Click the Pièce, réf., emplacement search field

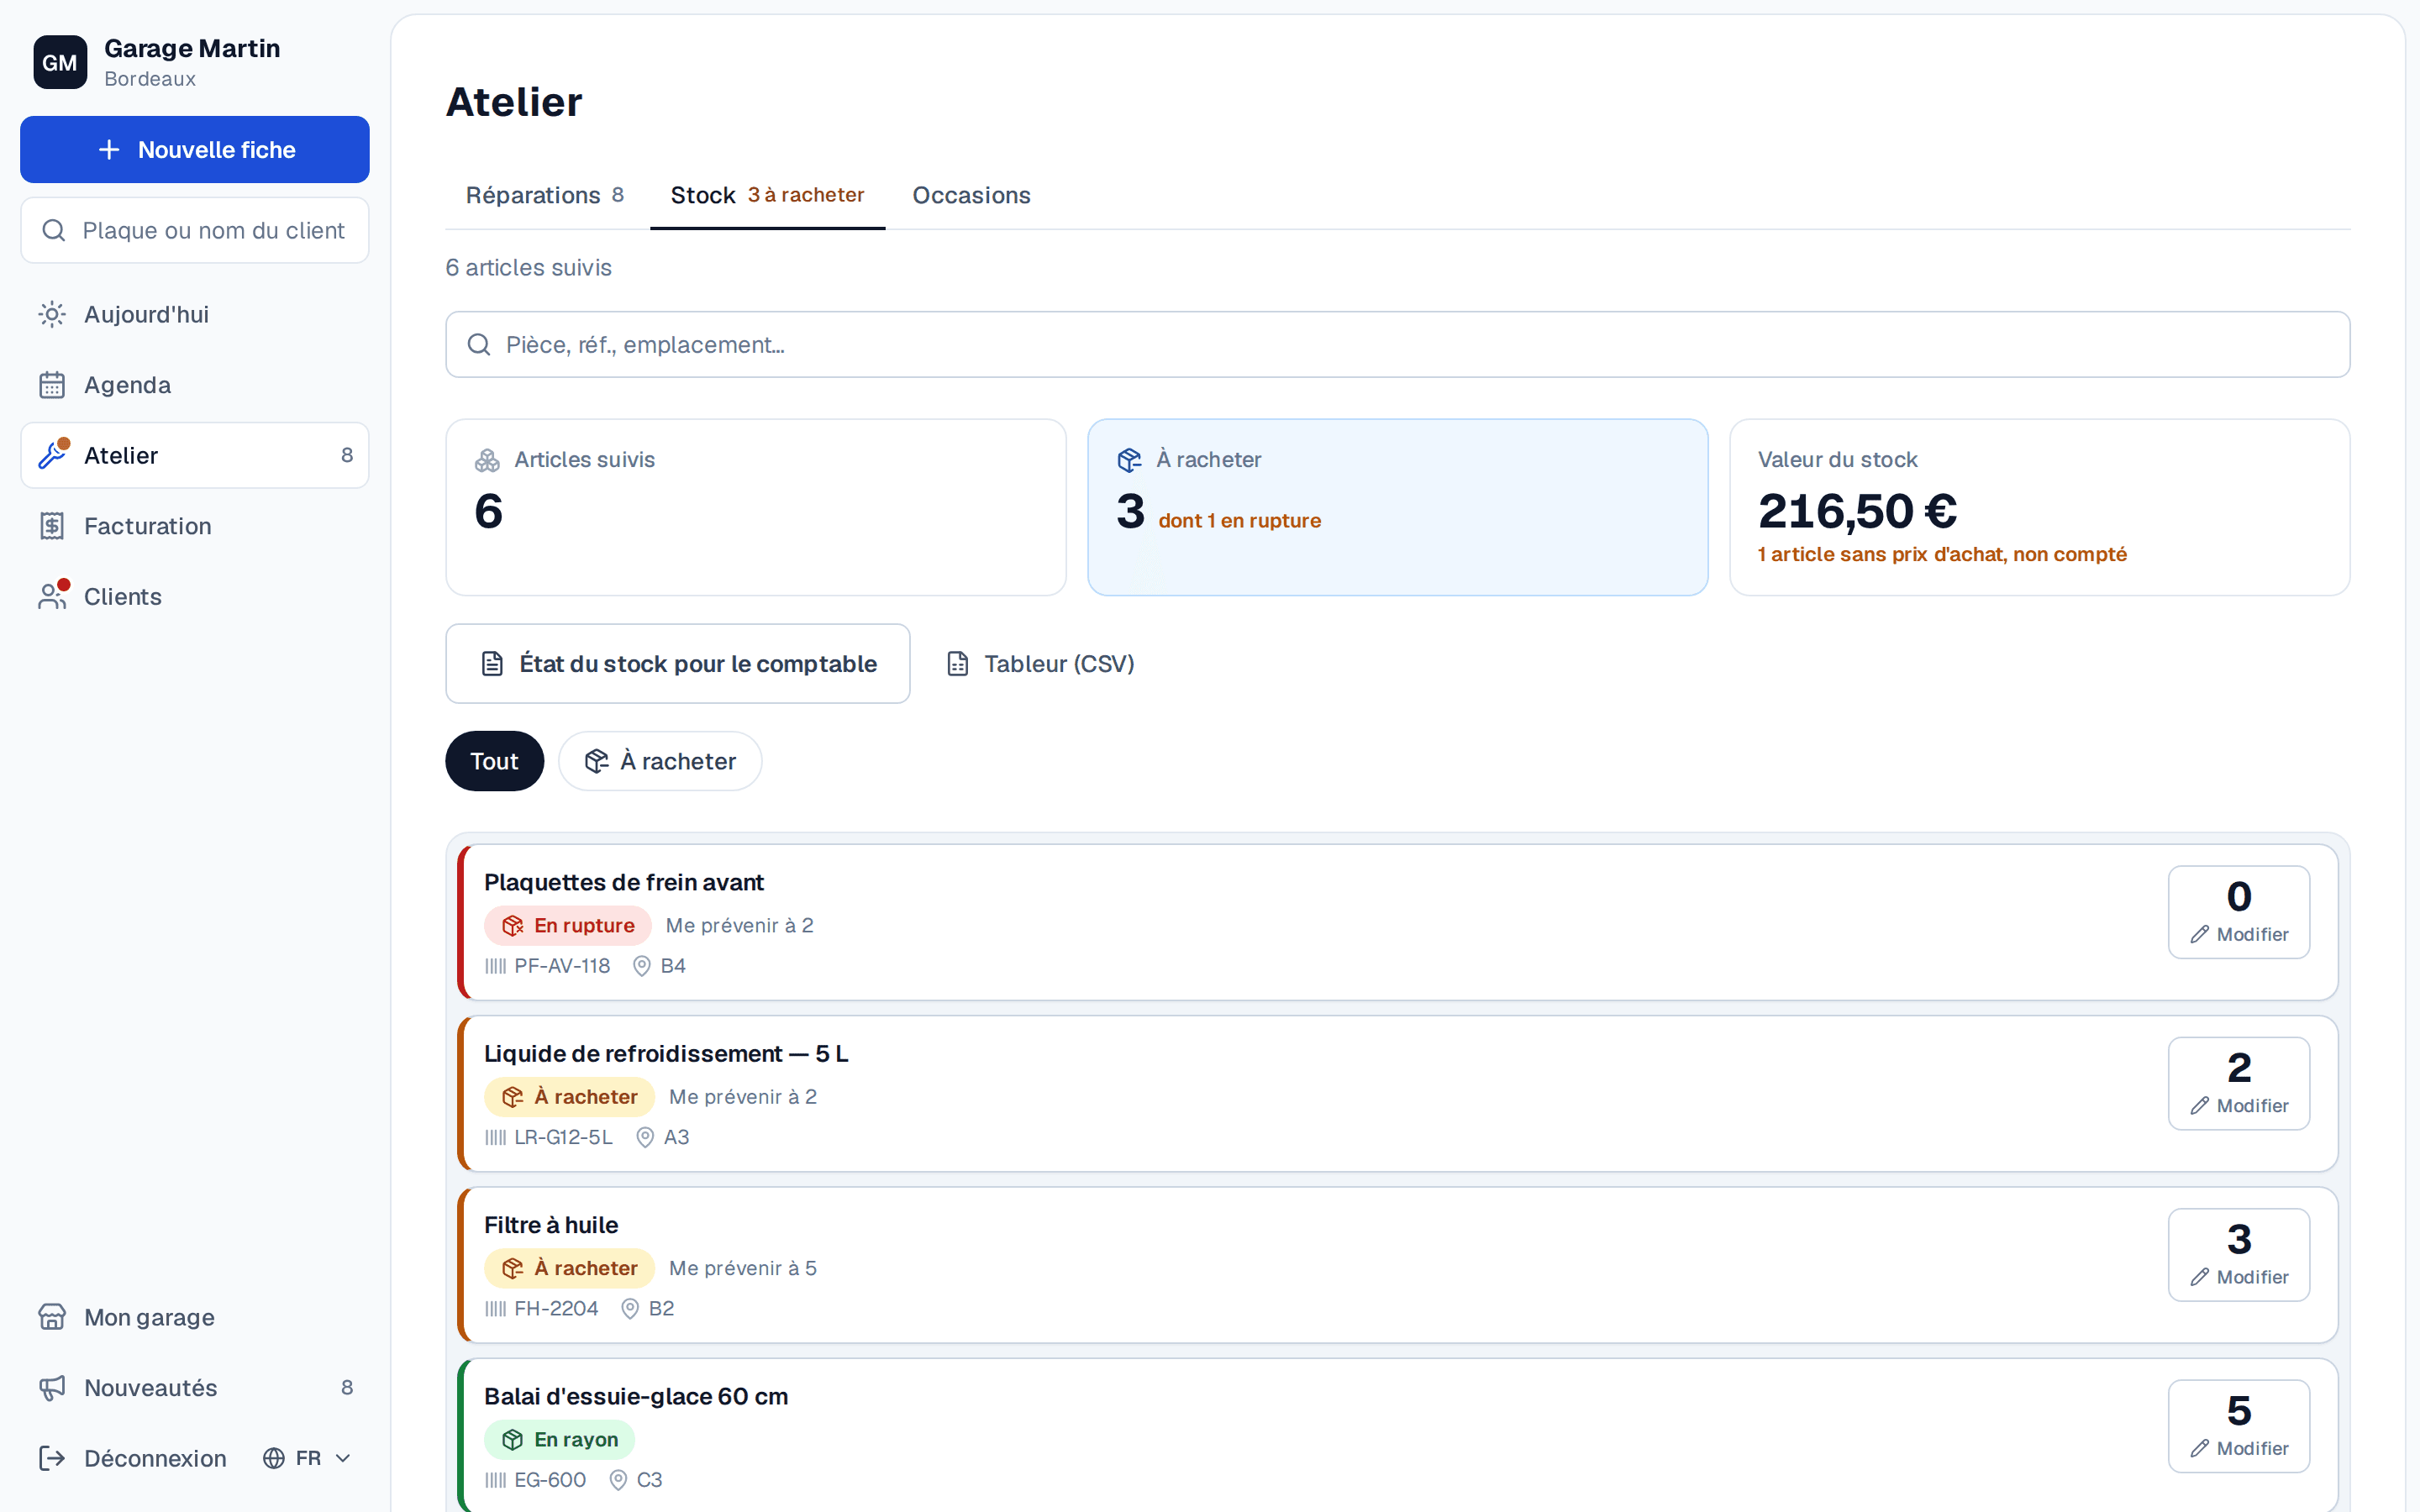coord(1397,345)
